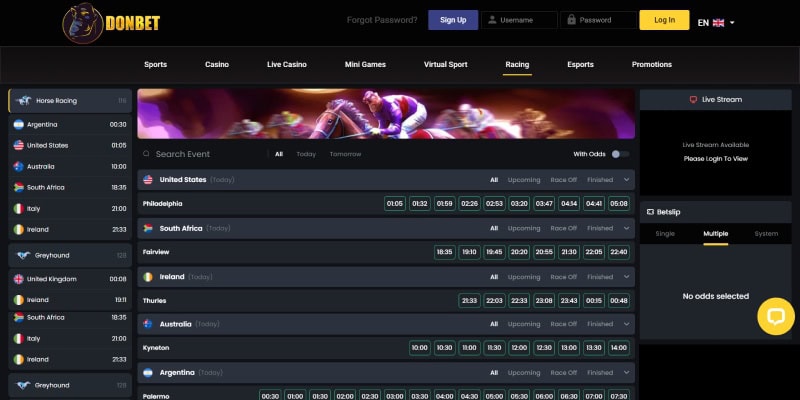The width and height of the screenshot is (800, 400).
Task: Click the first Greyhound category icon
Action: (x=22, y=255)
